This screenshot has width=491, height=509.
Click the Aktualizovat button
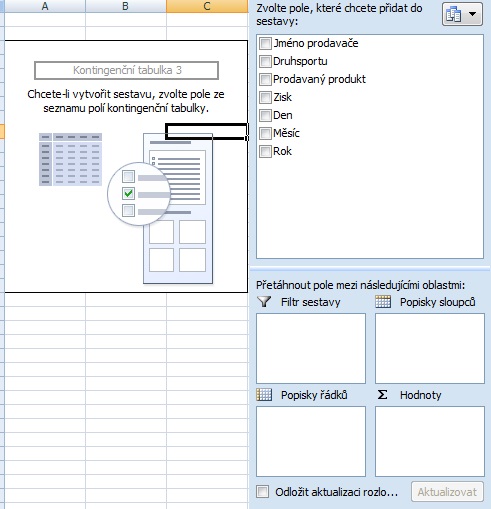(x=447, y=492)
